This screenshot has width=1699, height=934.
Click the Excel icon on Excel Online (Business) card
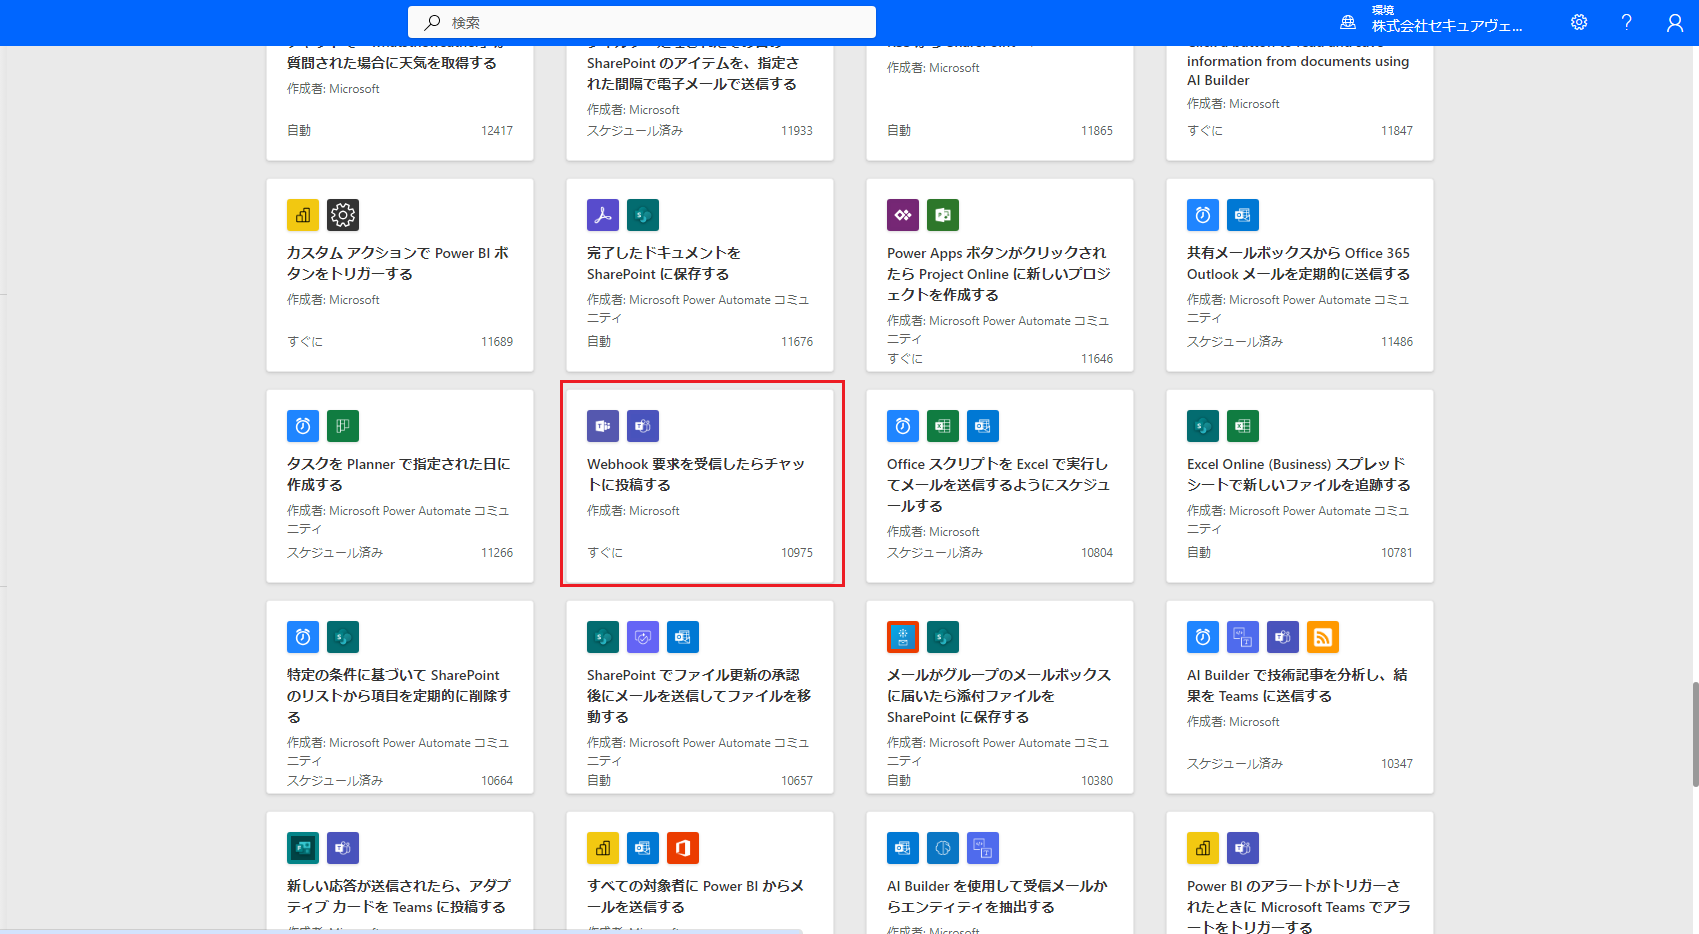(x=1243, y=426)
